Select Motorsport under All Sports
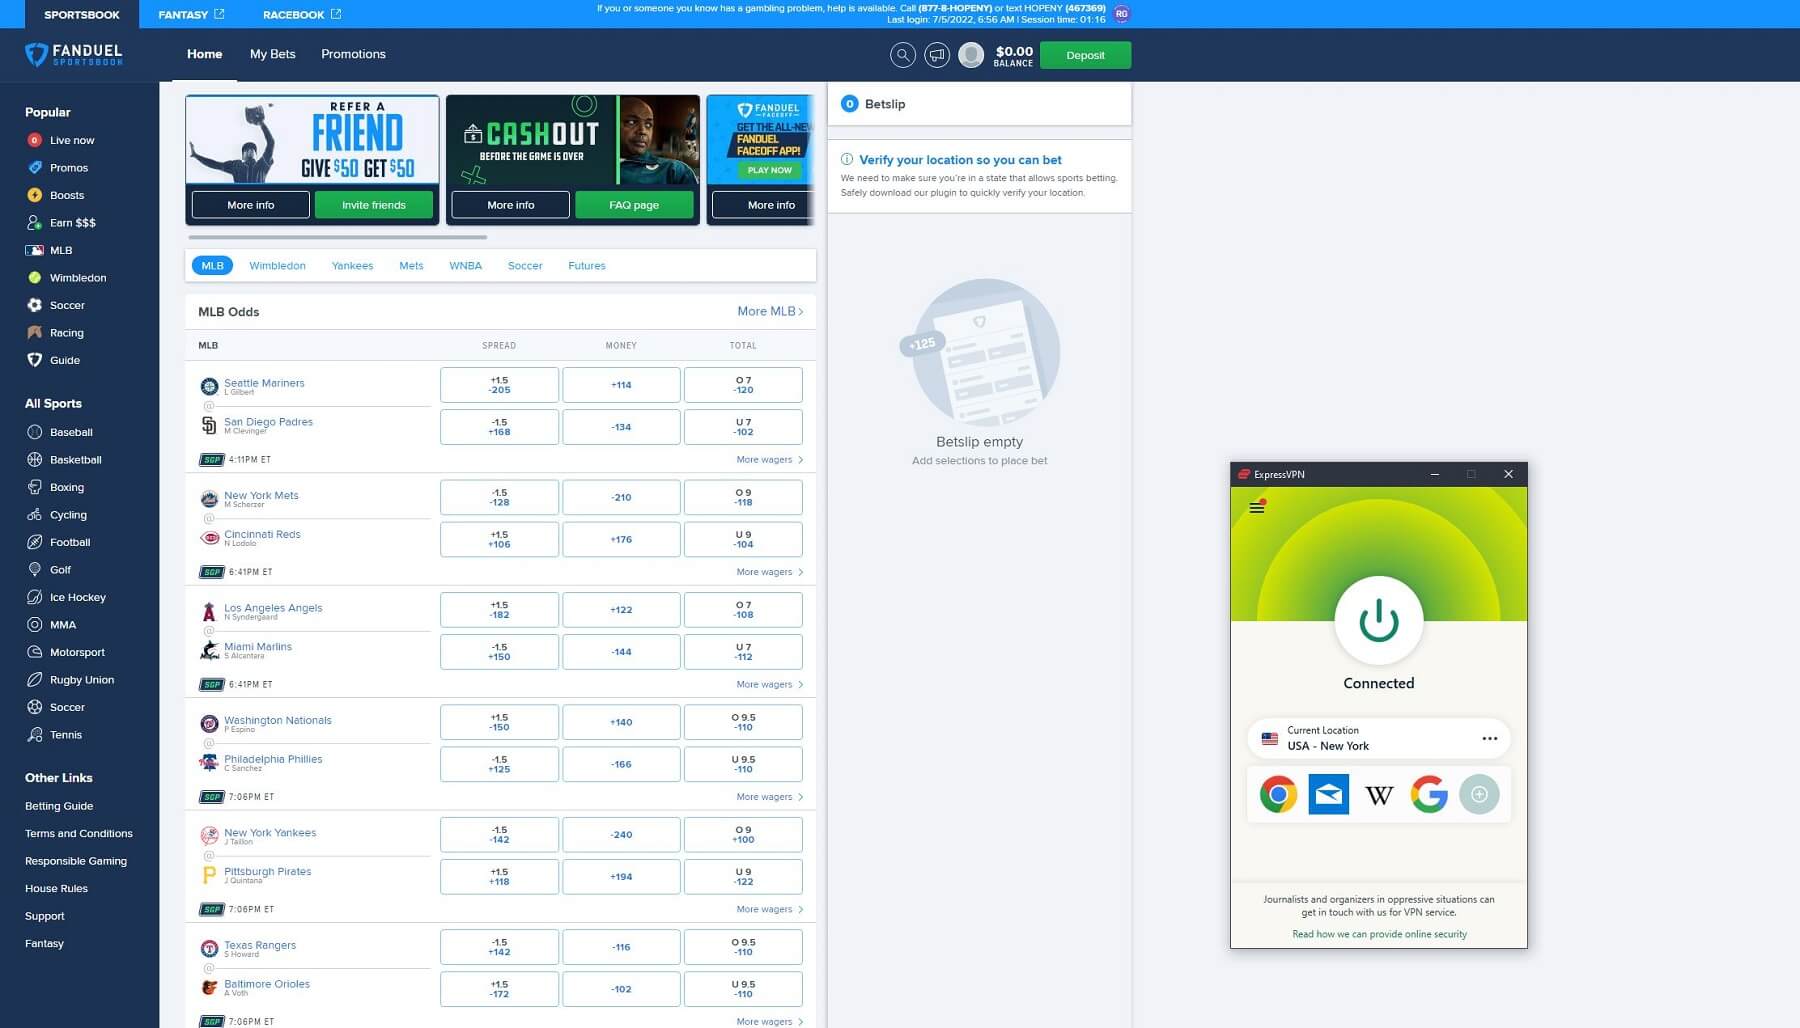 (66, 652)
